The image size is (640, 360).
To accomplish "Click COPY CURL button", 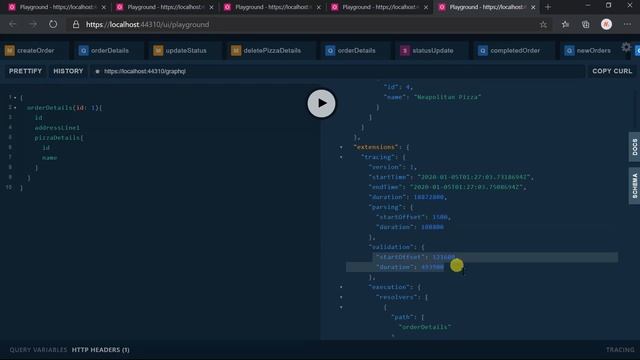I will [612, 71].
